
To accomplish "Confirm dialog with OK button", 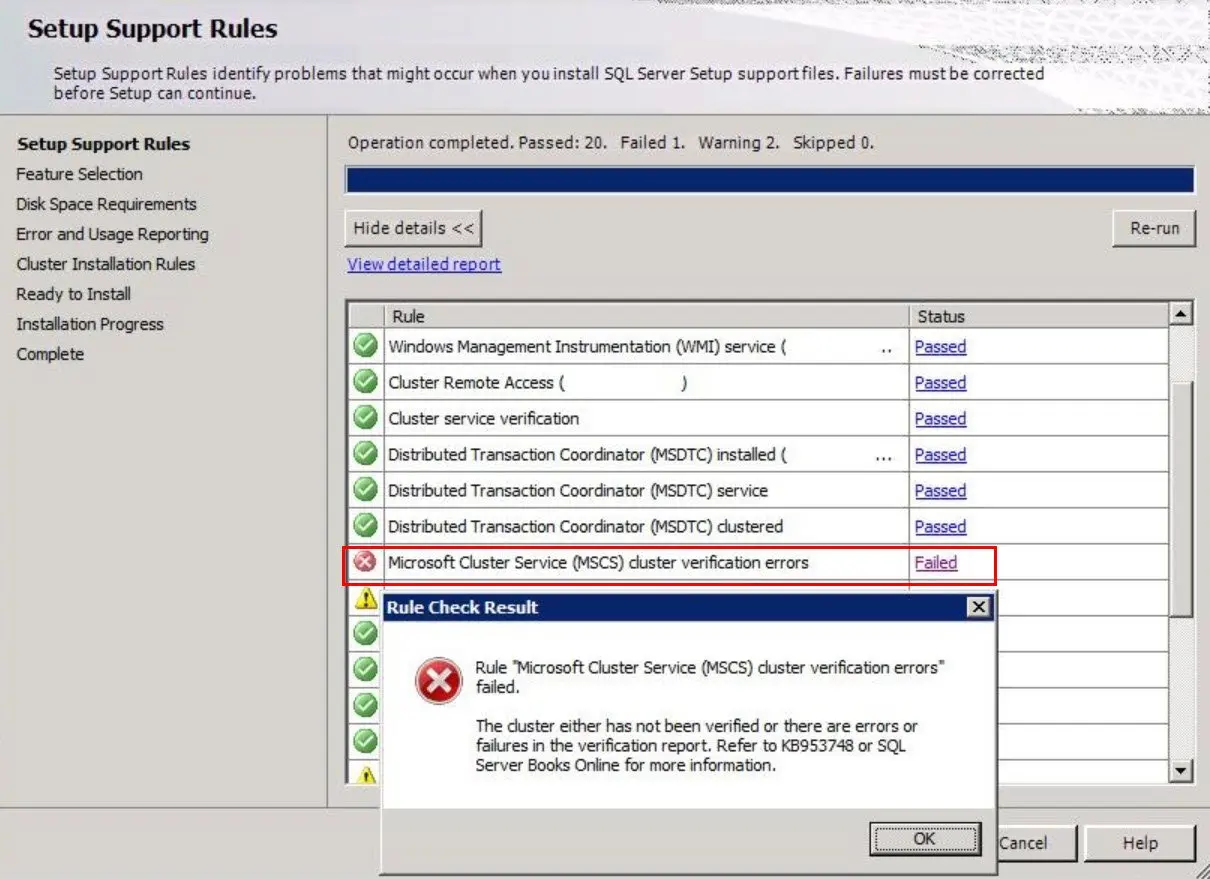I will 925,839.
